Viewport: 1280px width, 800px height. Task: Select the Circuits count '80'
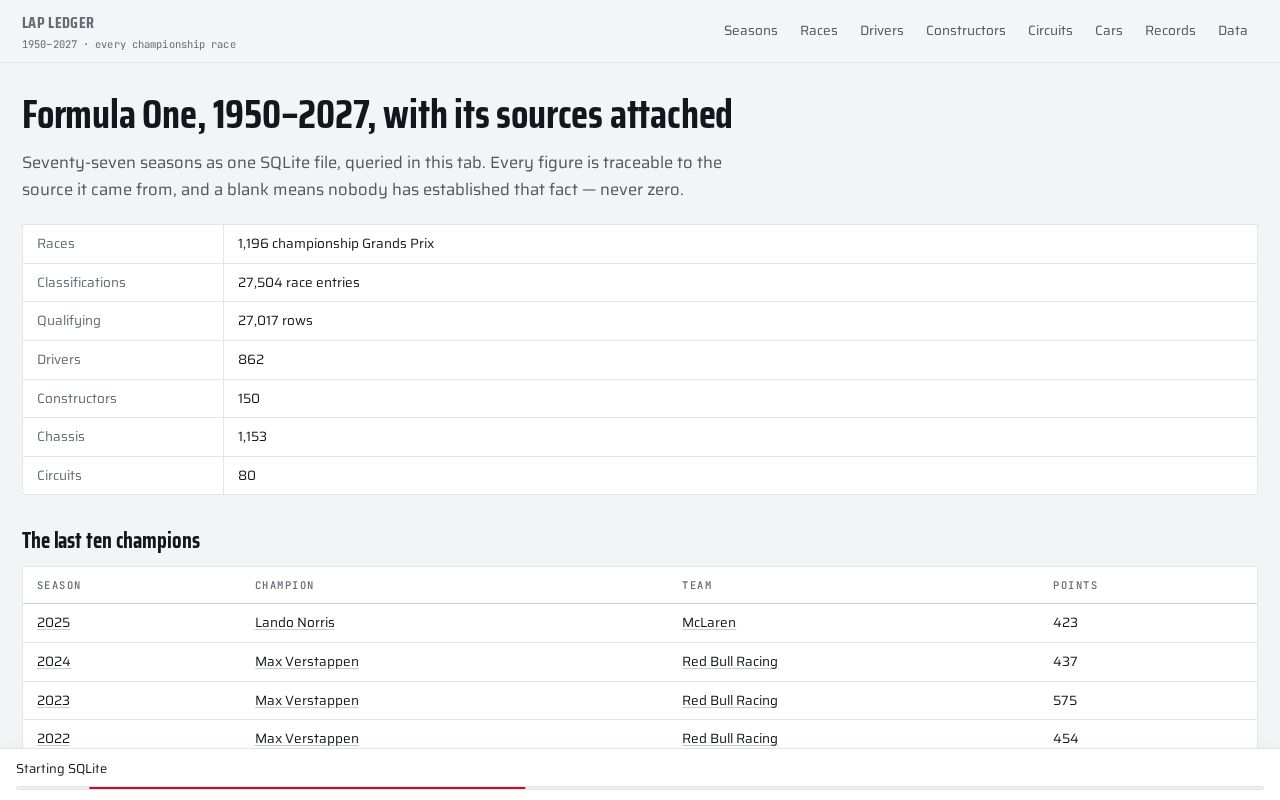coord(246,475)
